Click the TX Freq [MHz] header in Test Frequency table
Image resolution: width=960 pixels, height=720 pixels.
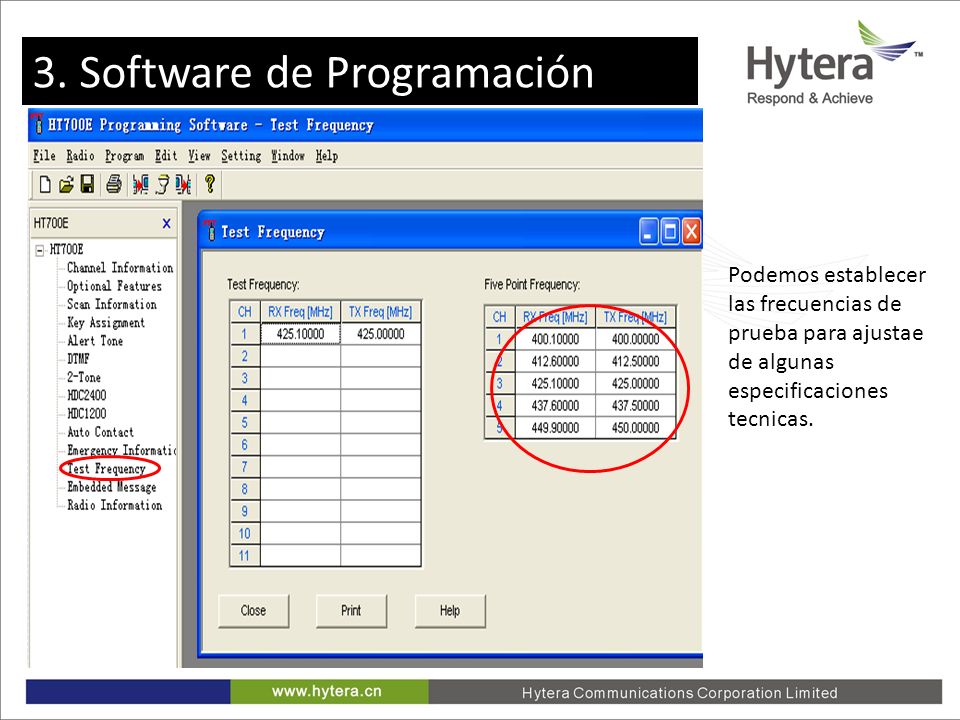coord(381,312)
